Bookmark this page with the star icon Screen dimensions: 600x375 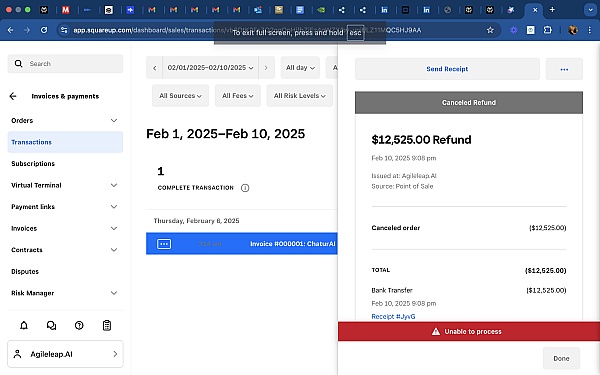coord(490,30)
